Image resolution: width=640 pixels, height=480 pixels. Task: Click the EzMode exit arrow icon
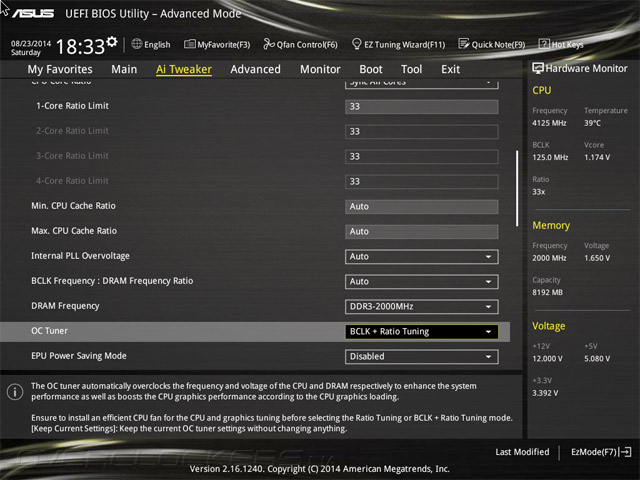coord(626,452)
